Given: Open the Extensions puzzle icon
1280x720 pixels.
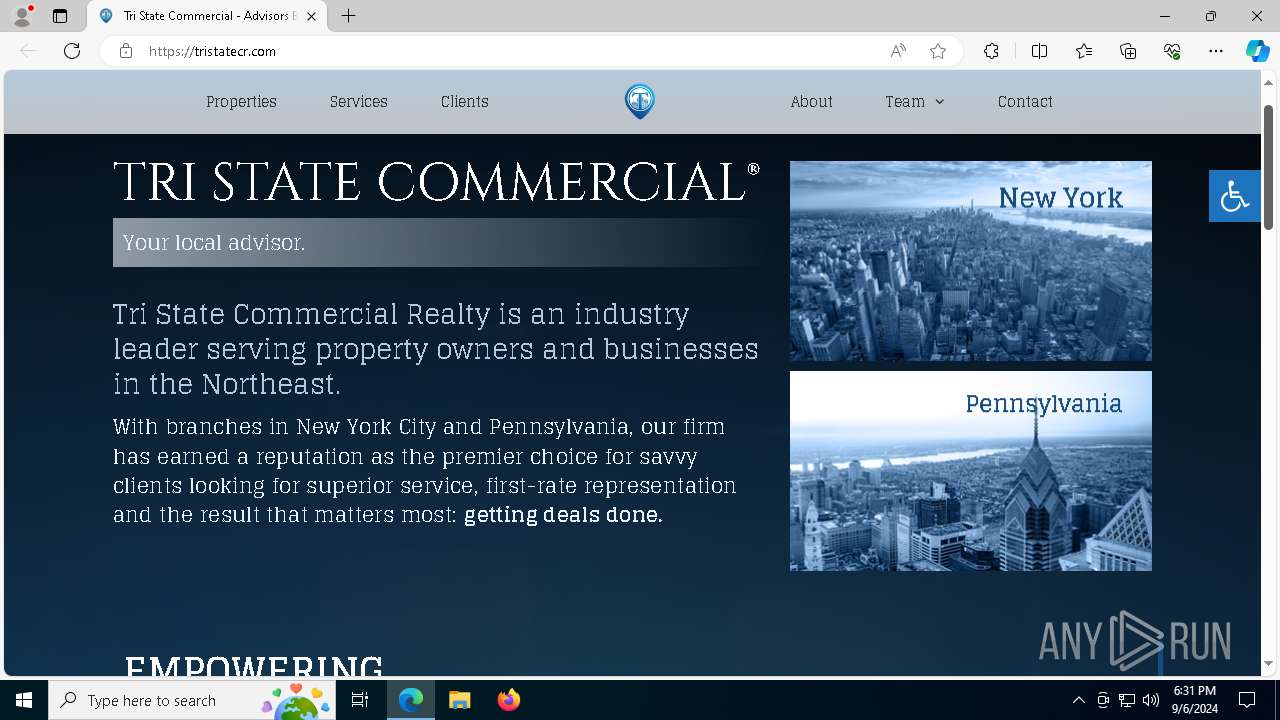Looking at the screenshot, I should click(x=991, y=51).
